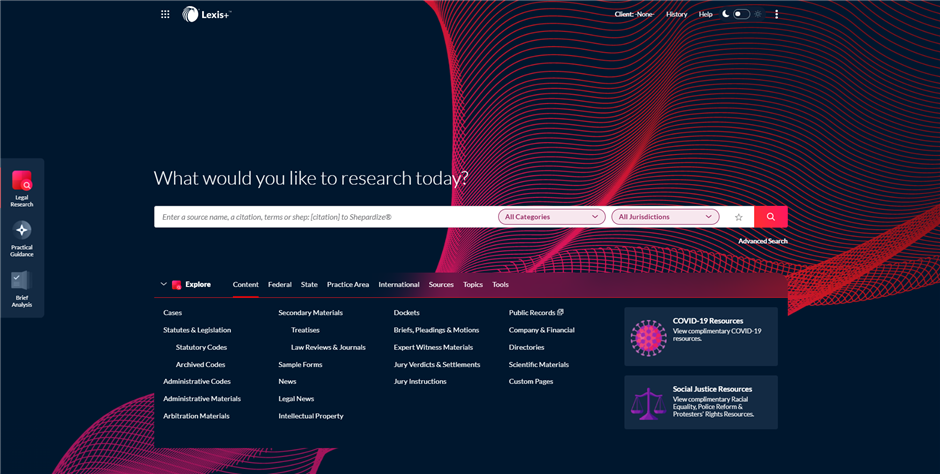The height and width of the screenshot is (474, 940).
Task: Open Archived Codes
Action: point(201,364)
